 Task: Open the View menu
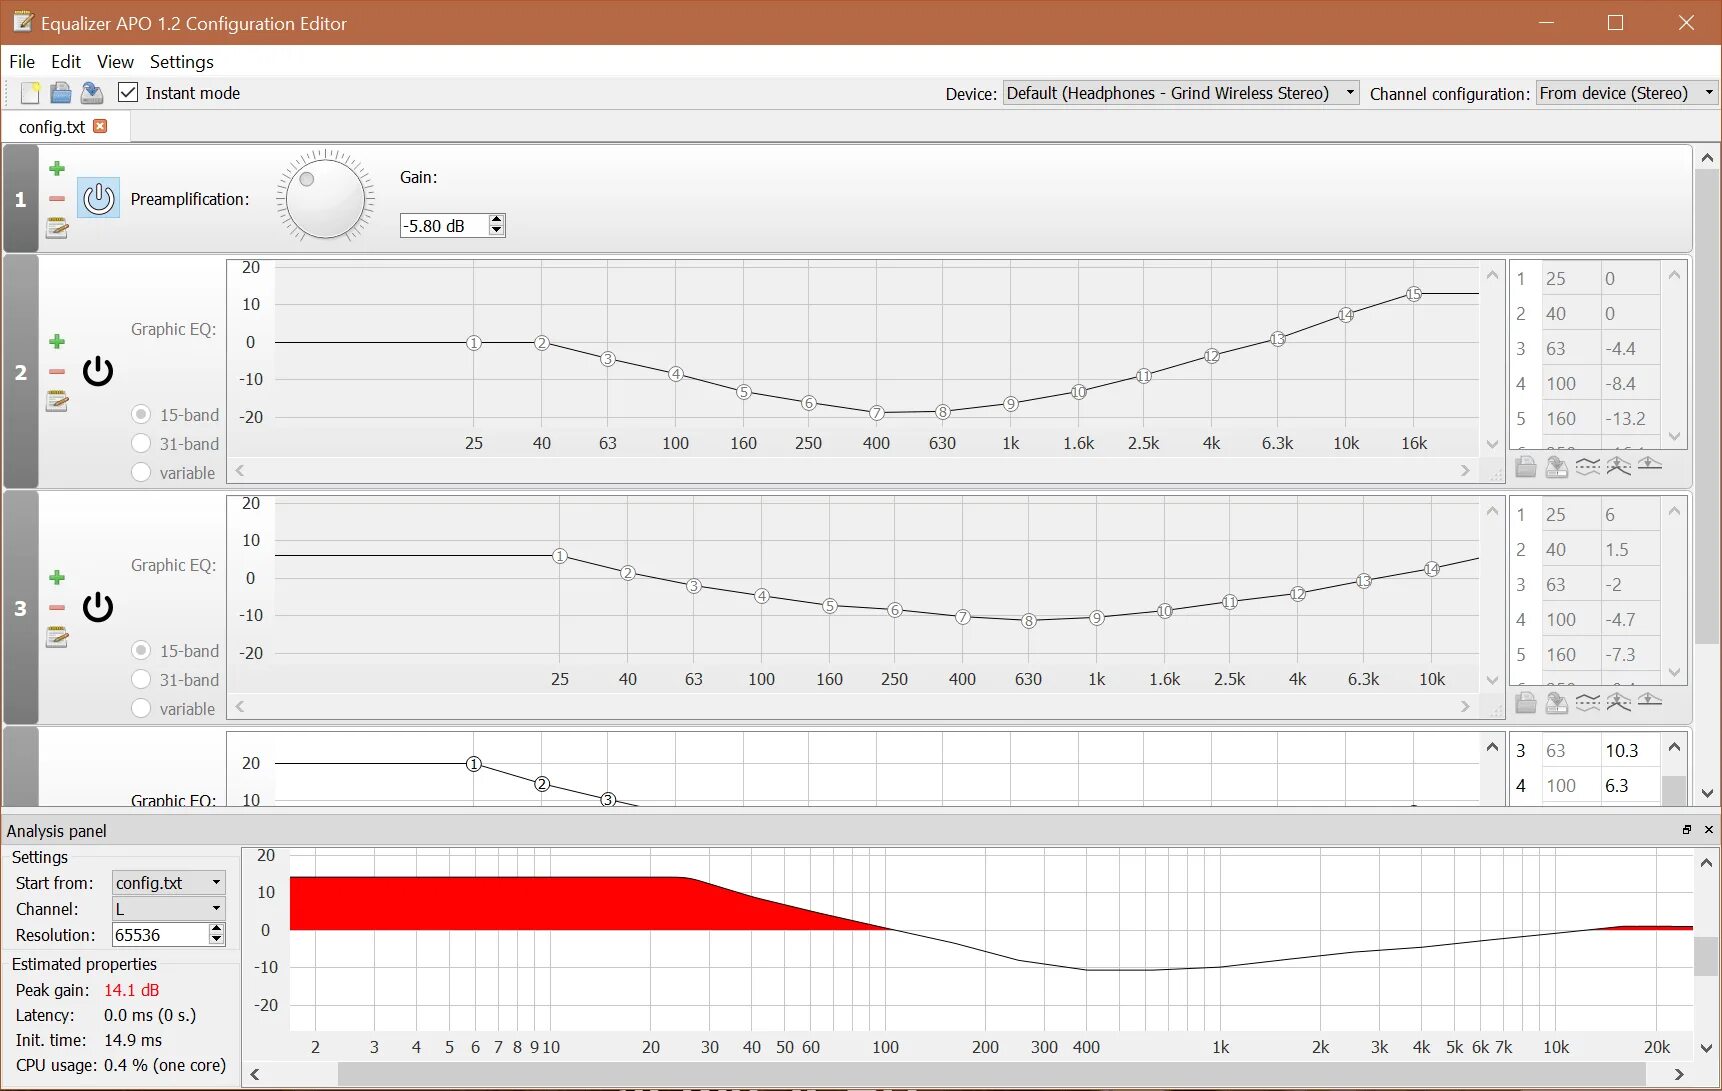[x=115, y=62]
